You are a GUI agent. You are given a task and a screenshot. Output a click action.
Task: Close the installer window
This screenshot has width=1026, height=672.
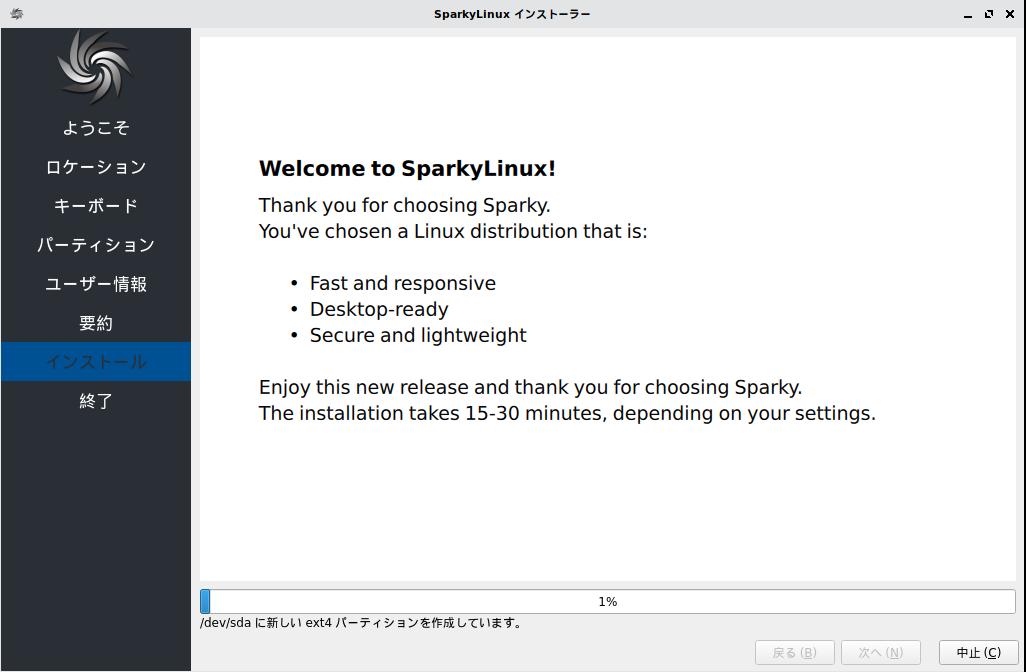tap(1010, 14)
